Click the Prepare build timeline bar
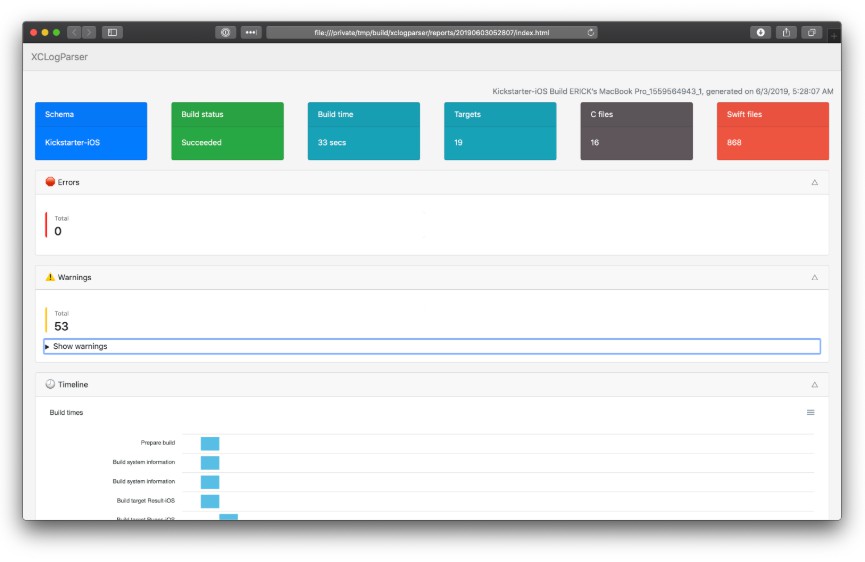 tap(209, 443)
